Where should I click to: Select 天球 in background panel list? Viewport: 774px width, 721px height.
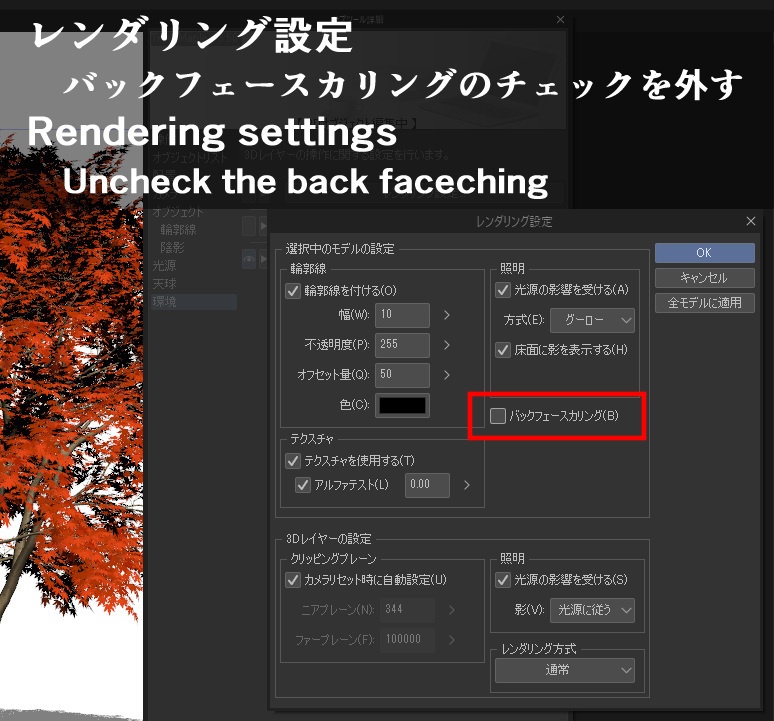click(x=164, y=284)
